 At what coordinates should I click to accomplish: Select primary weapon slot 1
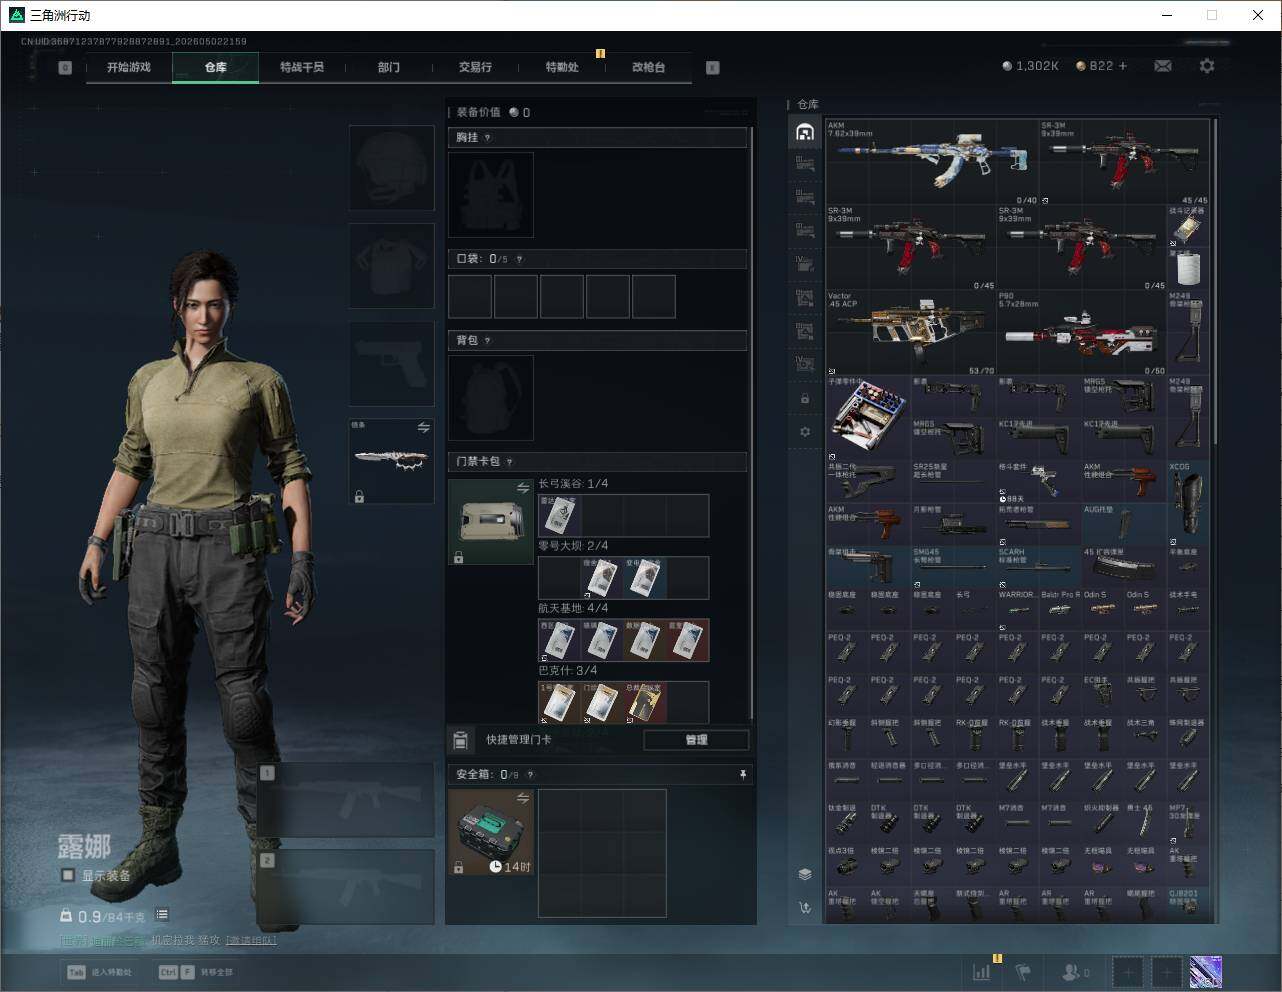345,800
